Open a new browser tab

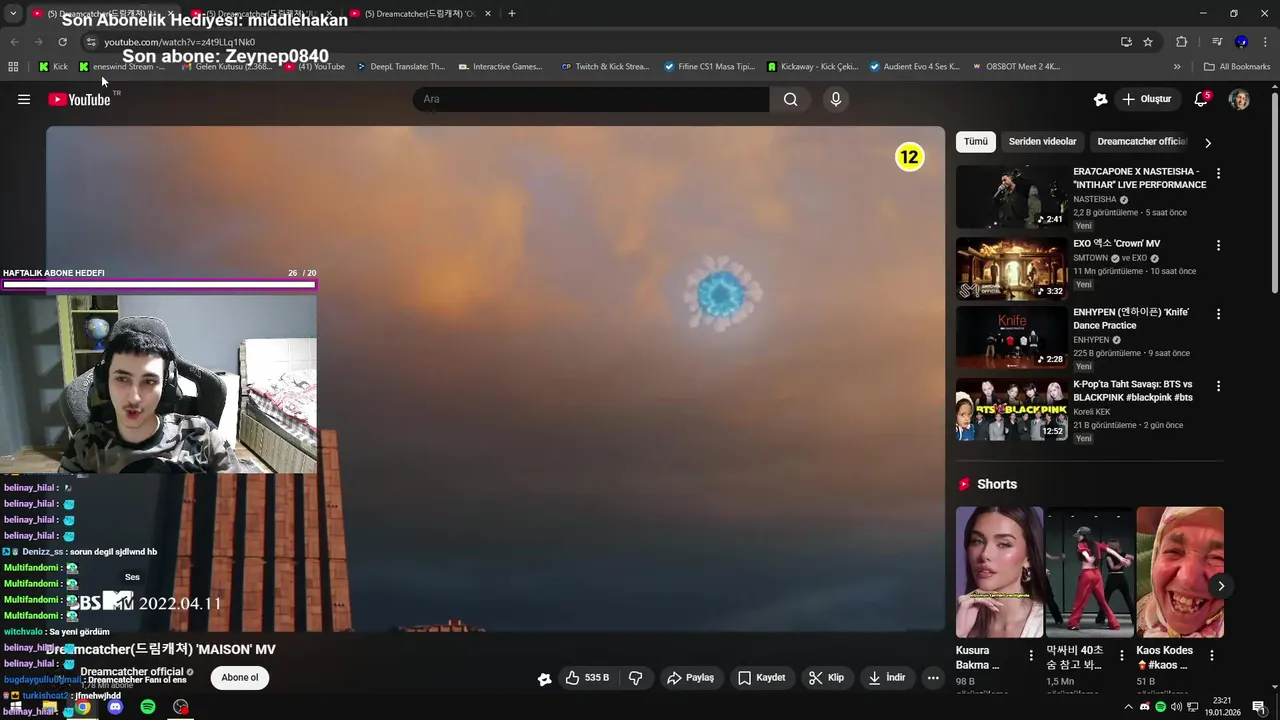pyautogui.click(x=512, y=13)
